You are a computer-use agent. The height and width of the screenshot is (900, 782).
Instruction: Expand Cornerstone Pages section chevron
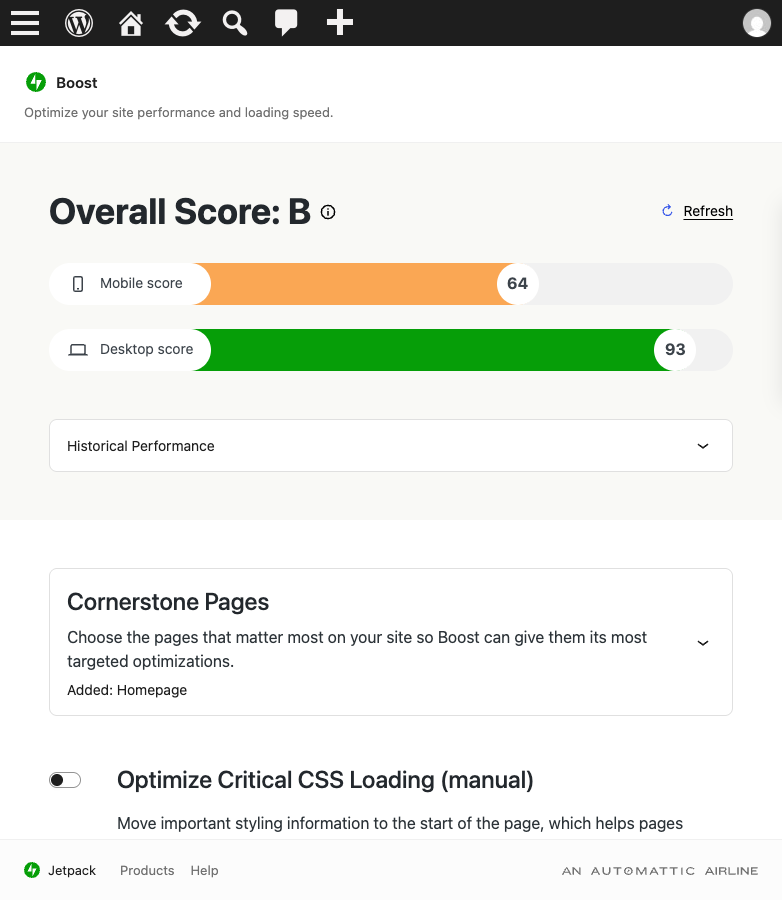click(703, 643)
